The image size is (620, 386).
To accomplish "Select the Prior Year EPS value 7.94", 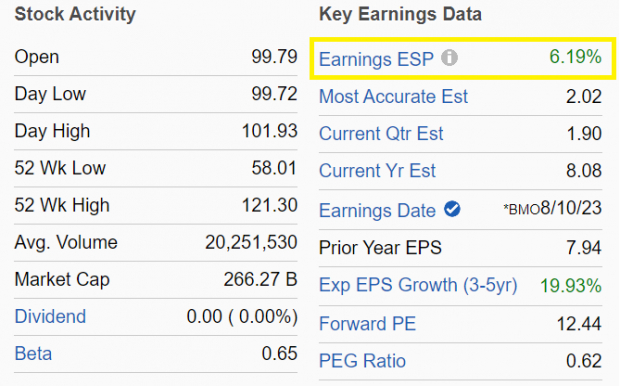I will [x=584, y=248].
